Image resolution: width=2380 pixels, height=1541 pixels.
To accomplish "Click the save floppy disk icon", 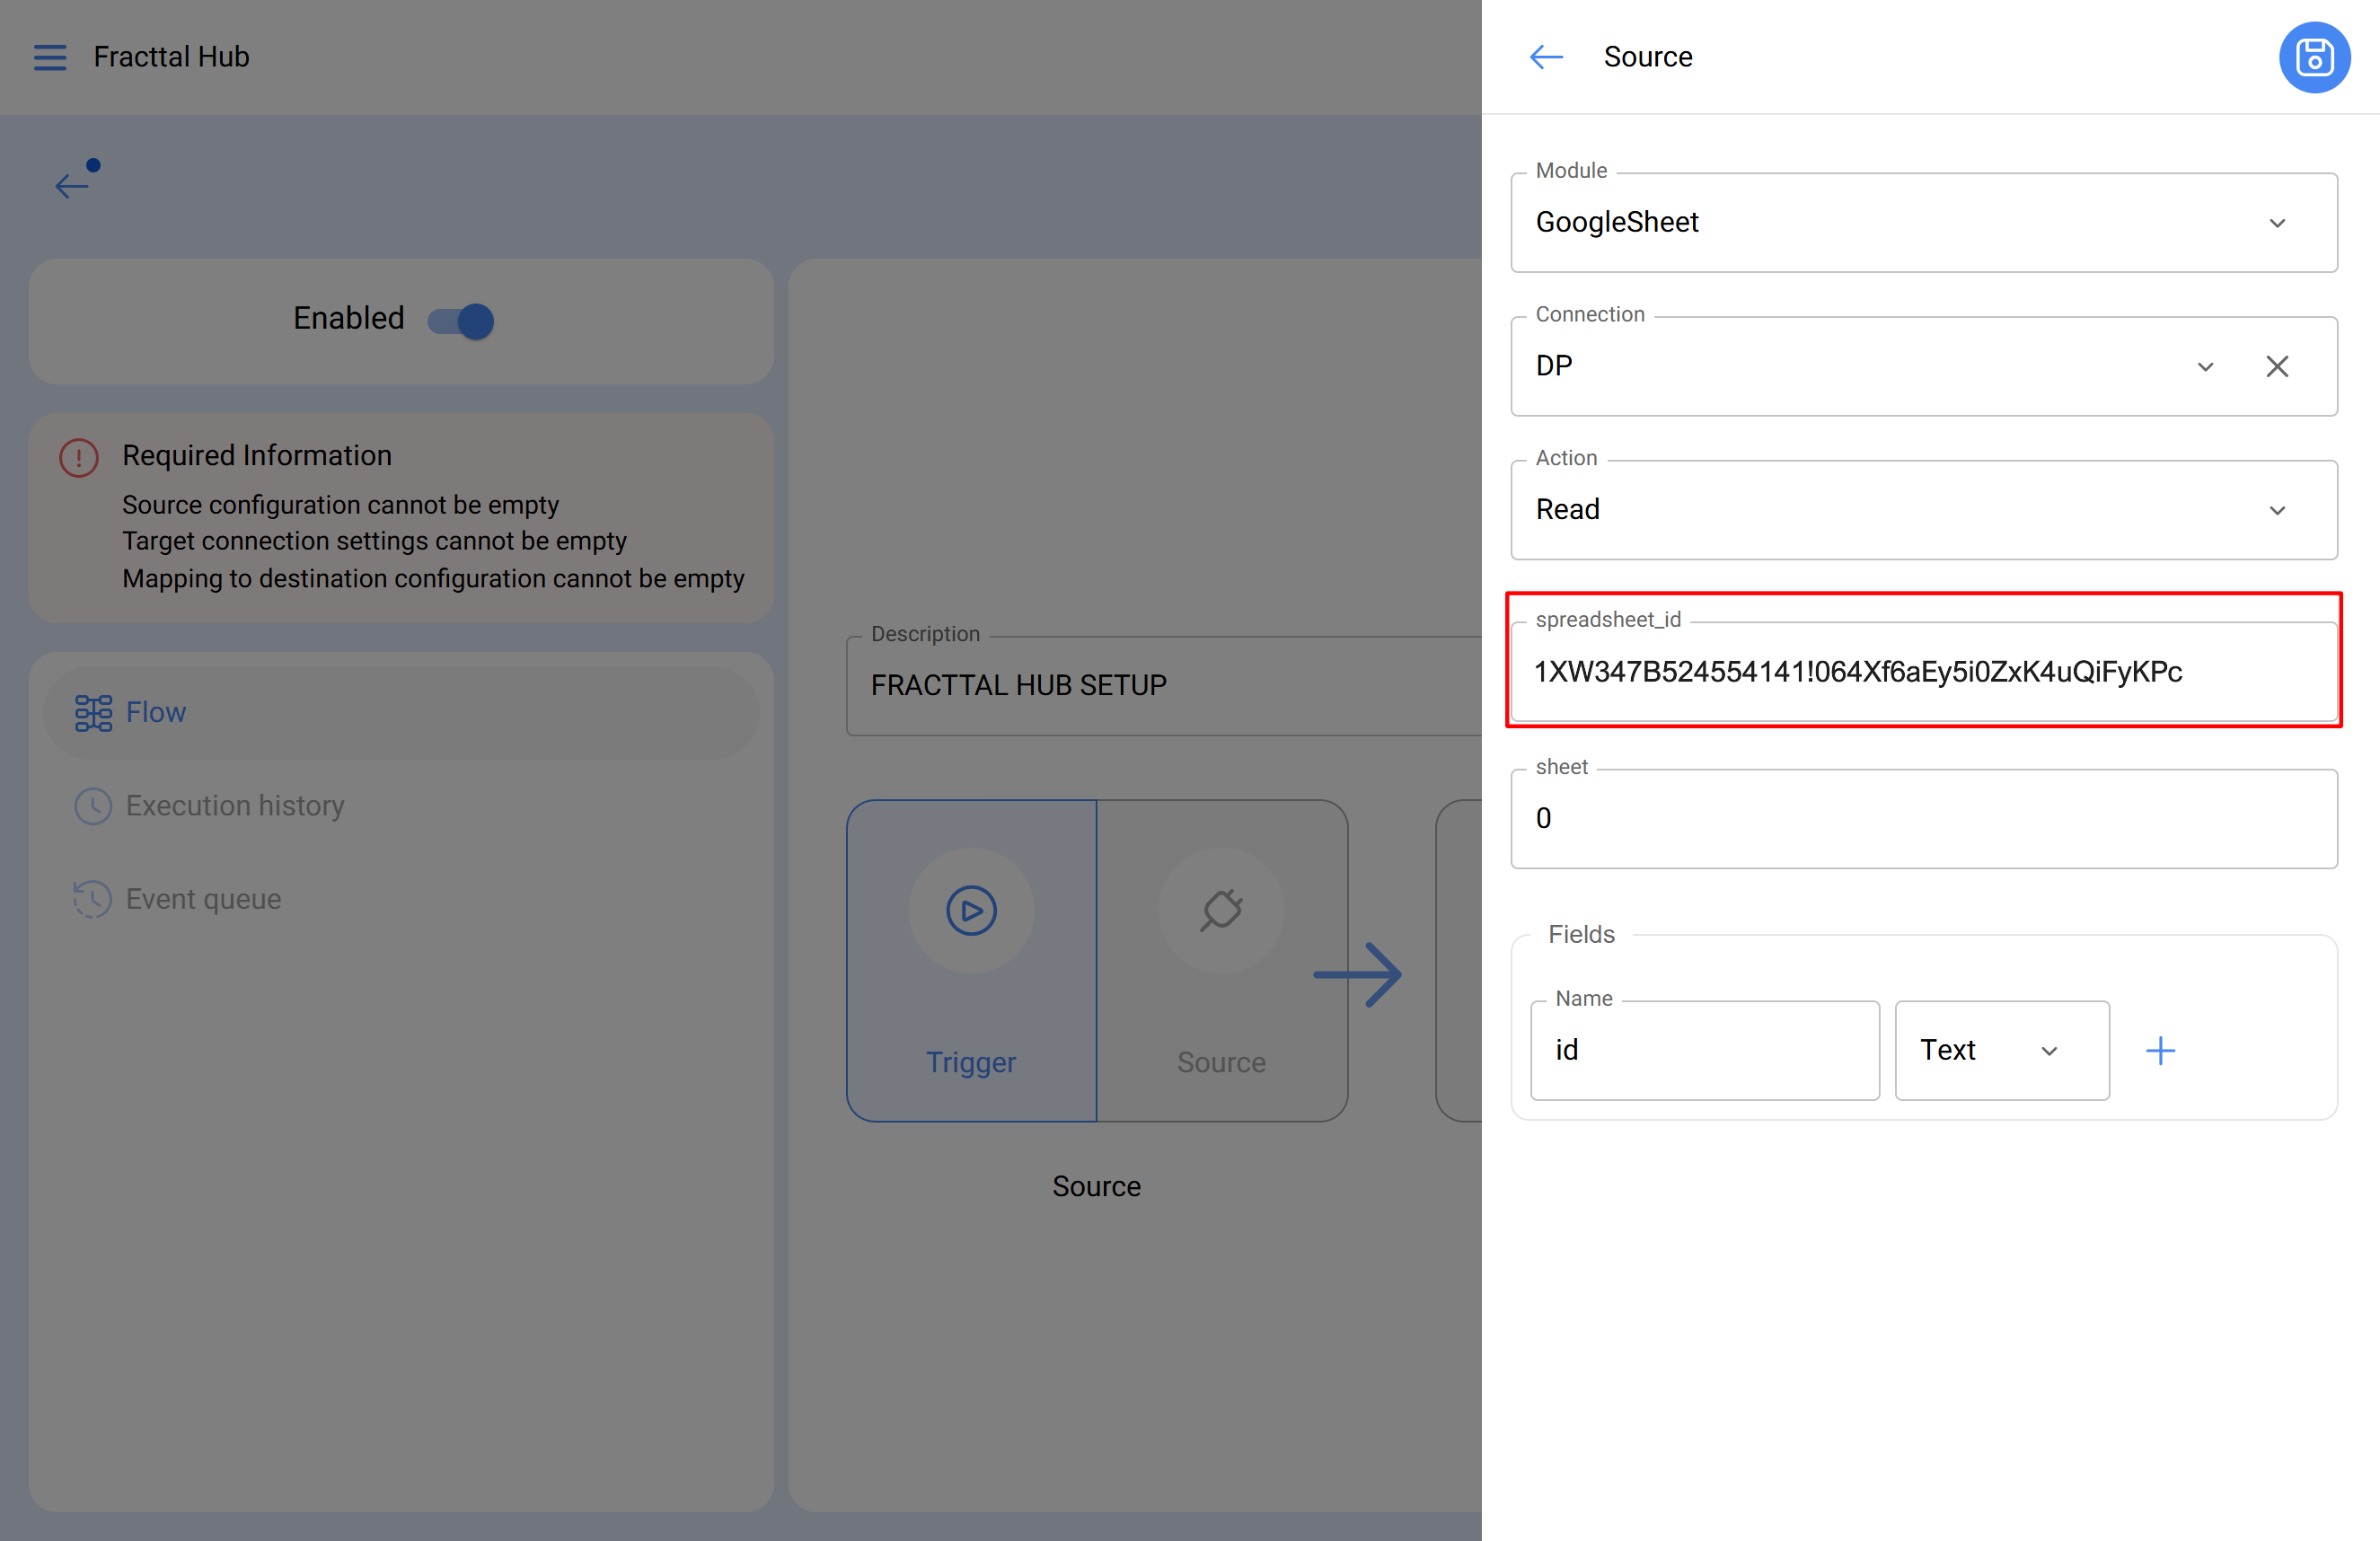I will pyautogui.click(x=2314, y=57).
